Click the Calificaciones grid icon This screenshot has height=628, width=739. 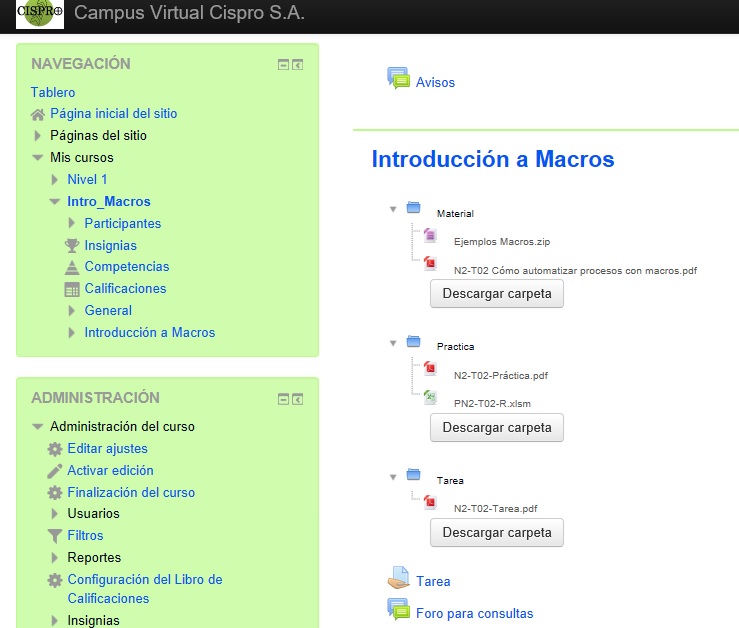(71, 289)
